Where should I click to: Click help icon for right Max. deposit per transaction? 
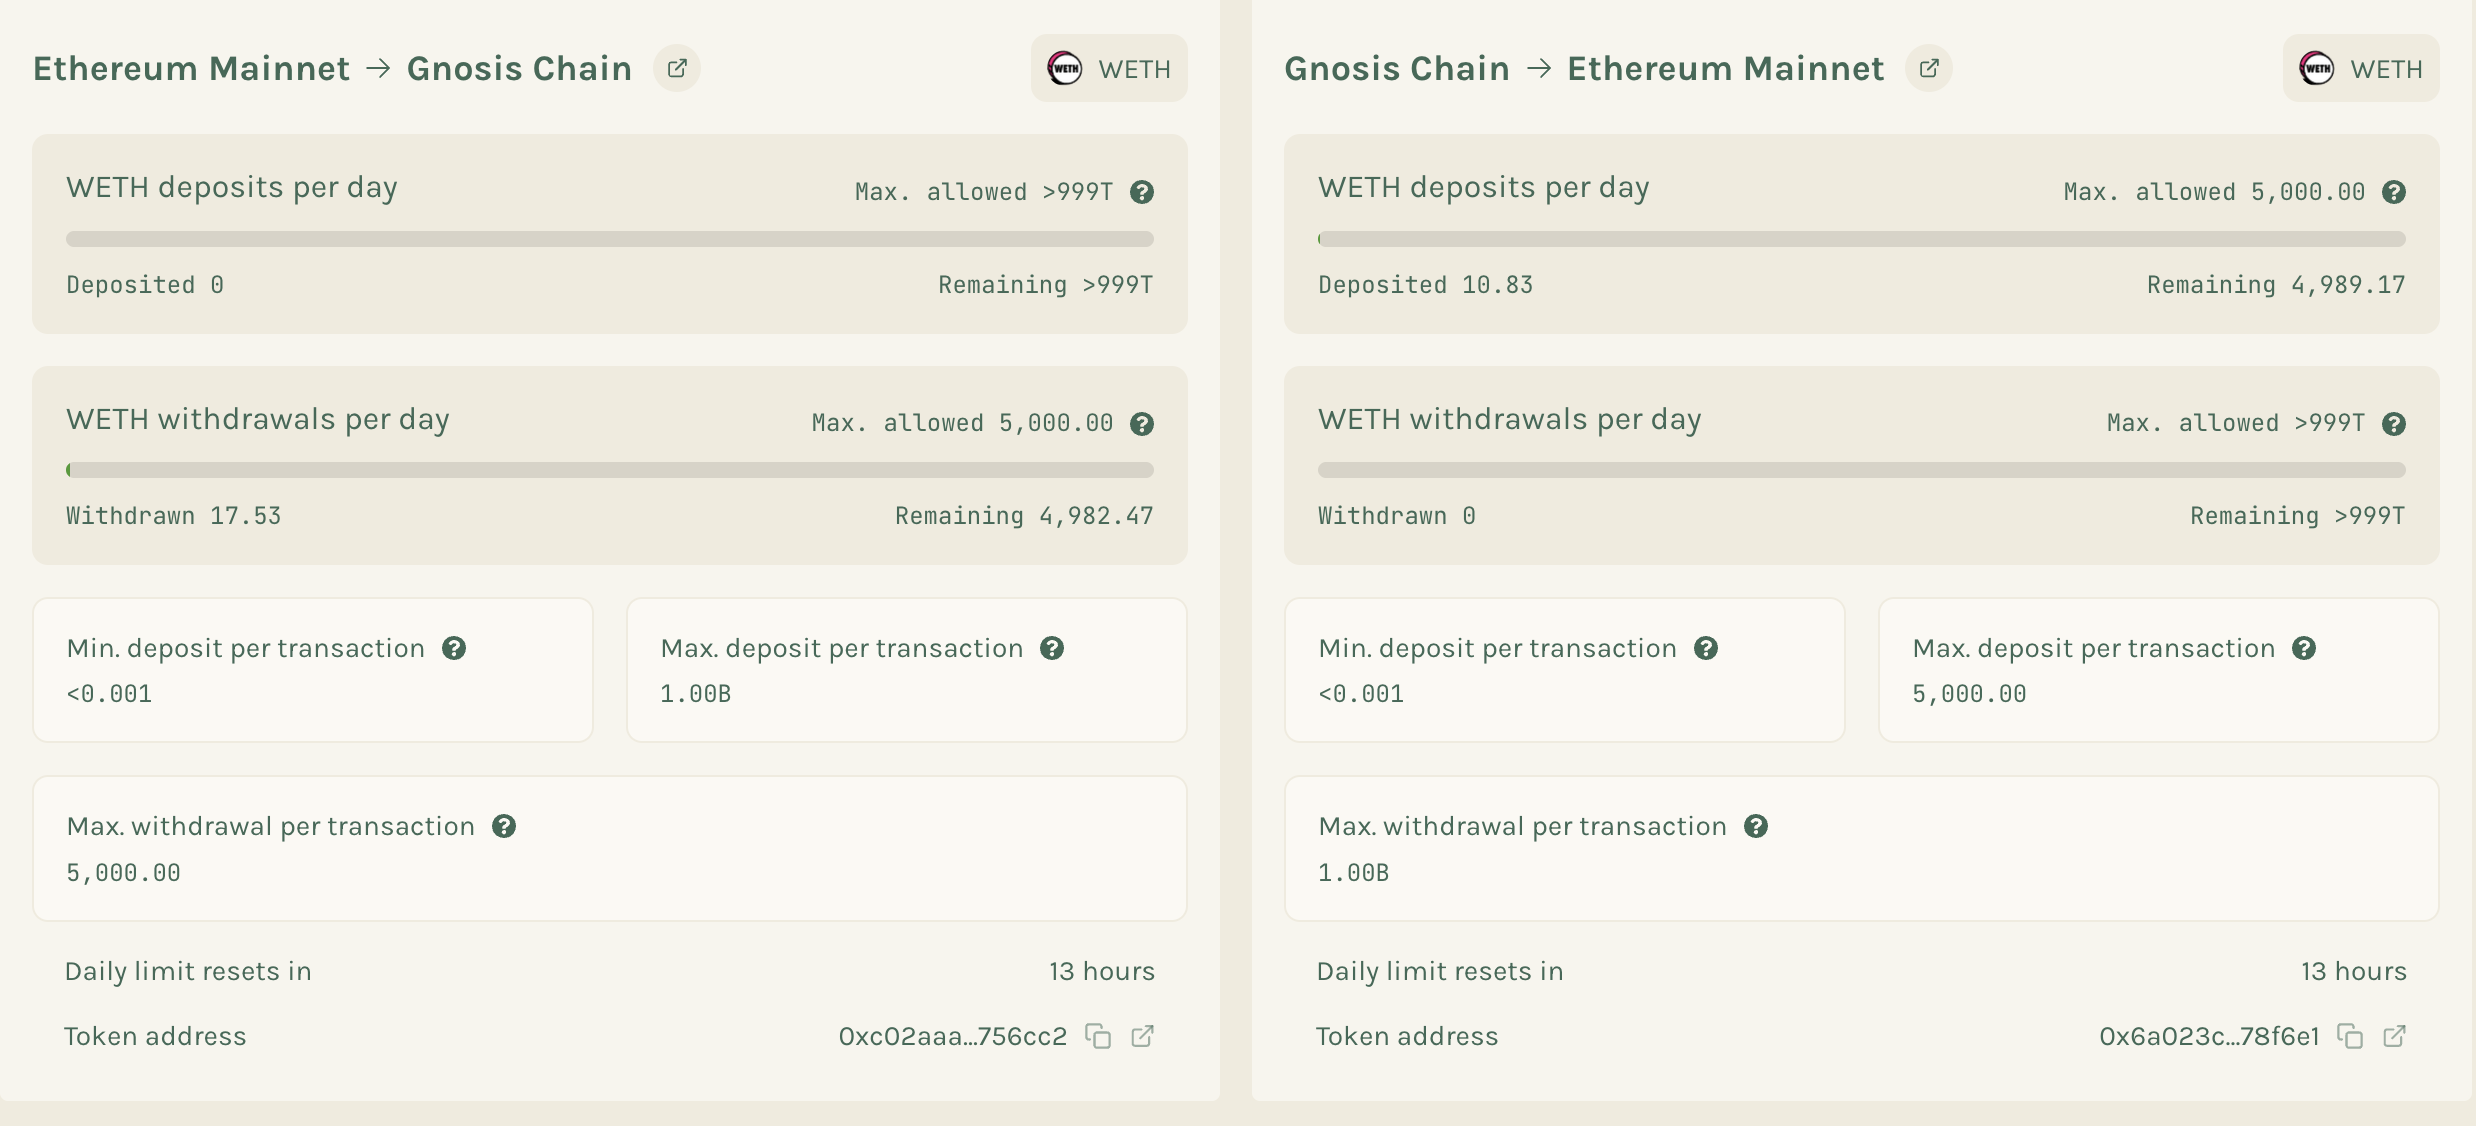2304,648
